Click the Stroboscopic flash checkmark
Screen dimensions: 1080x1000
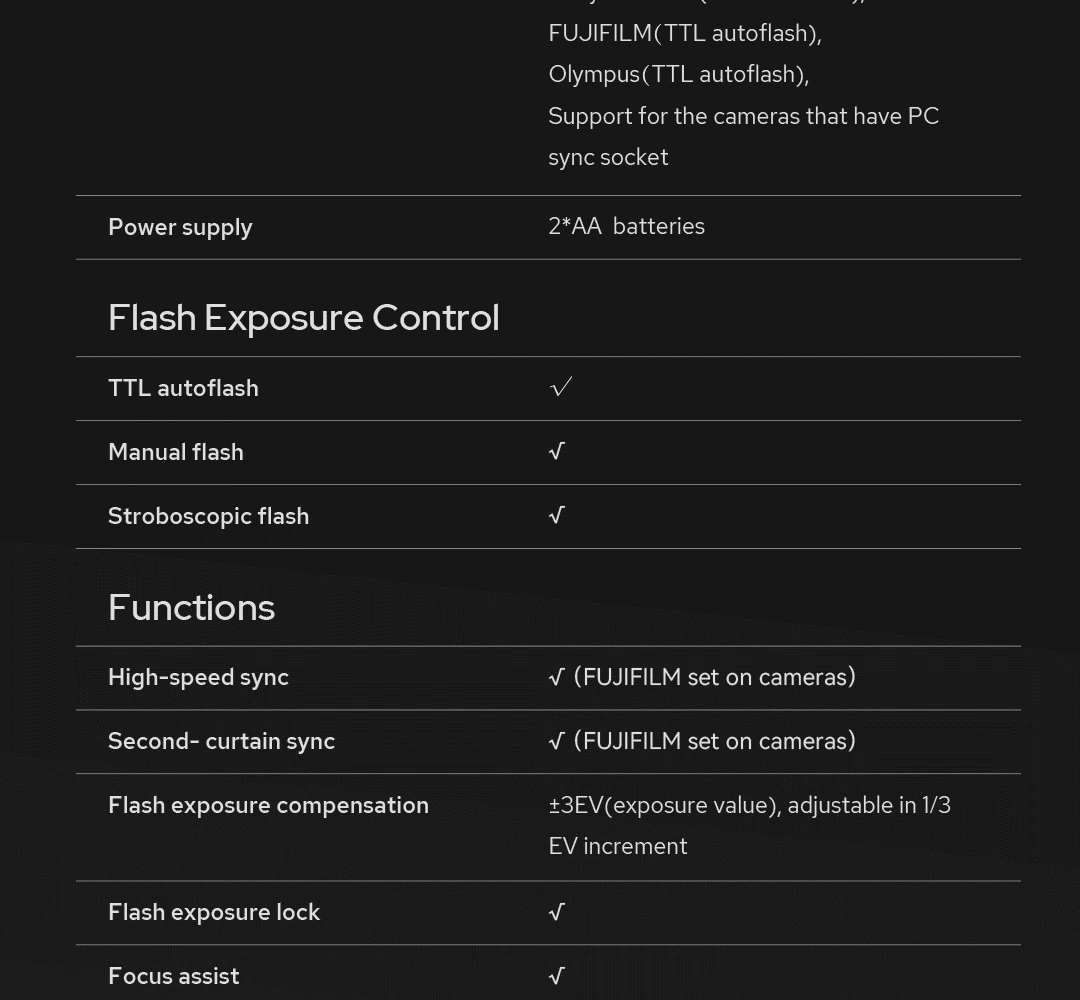point(557,516)
